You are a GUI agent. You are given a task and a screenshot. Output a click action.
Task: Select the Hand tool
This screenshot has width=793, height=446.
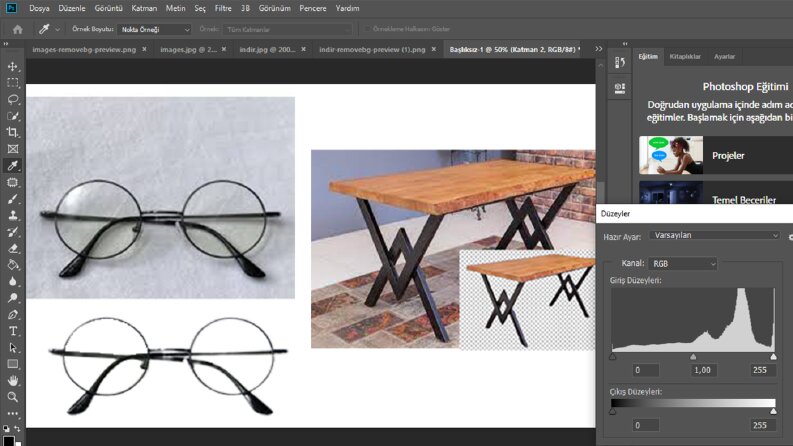coord(13,380)
